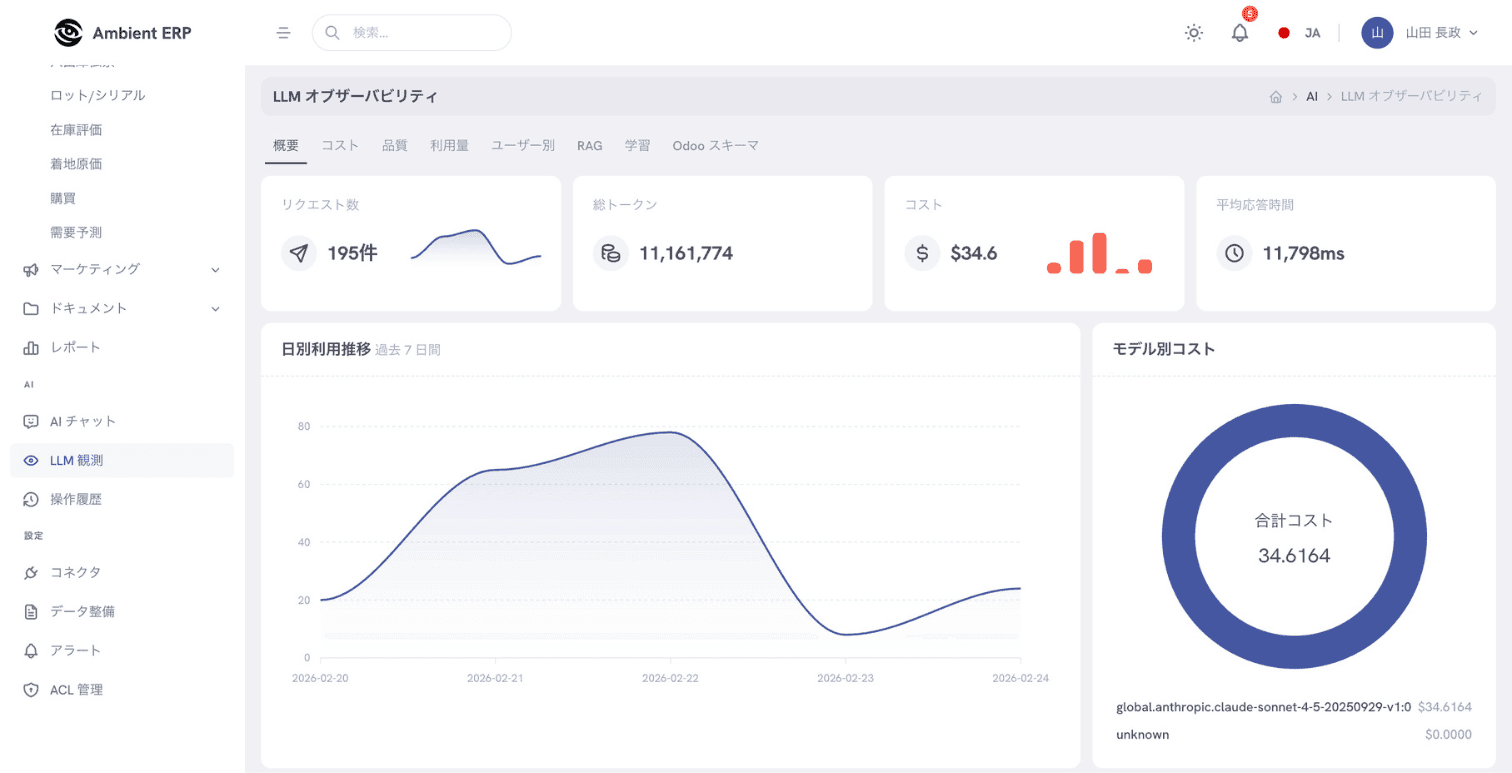
Task: Open AI チャット from the sidebar
Action: (83, 421)
